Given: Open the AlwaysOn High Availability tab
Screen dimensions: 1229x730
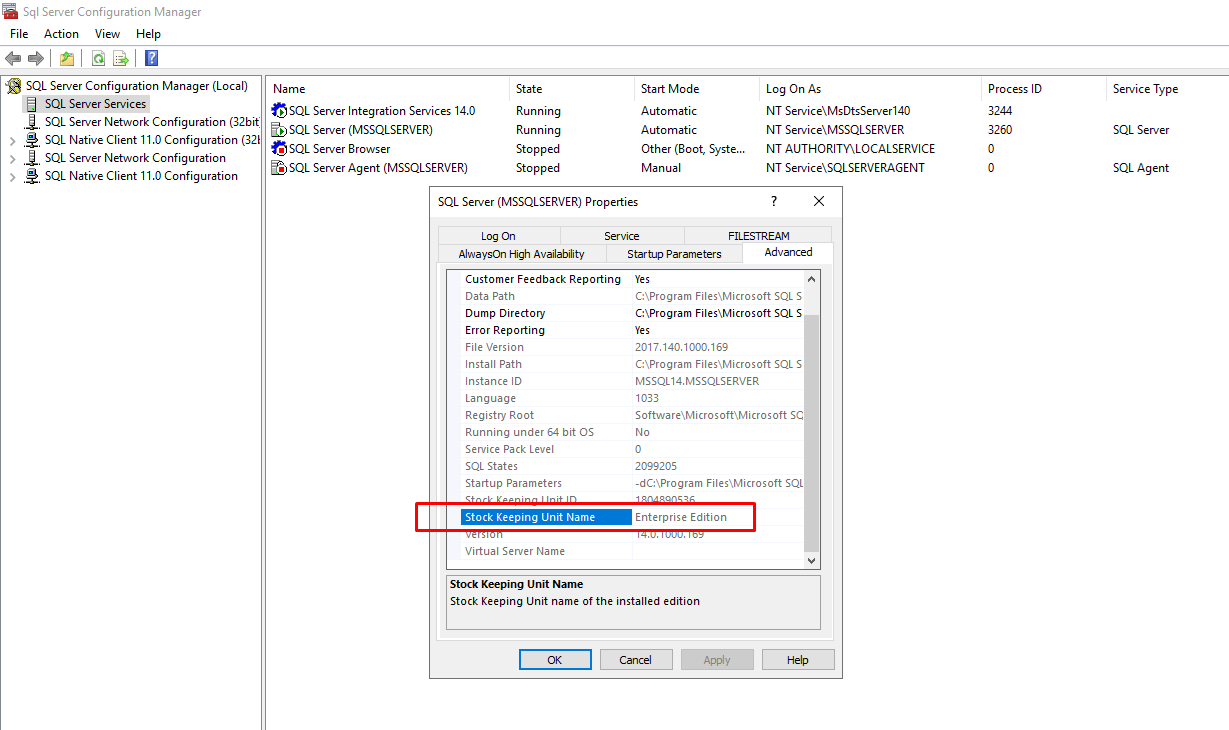Looking at the screenshot, I should (521, 254).
